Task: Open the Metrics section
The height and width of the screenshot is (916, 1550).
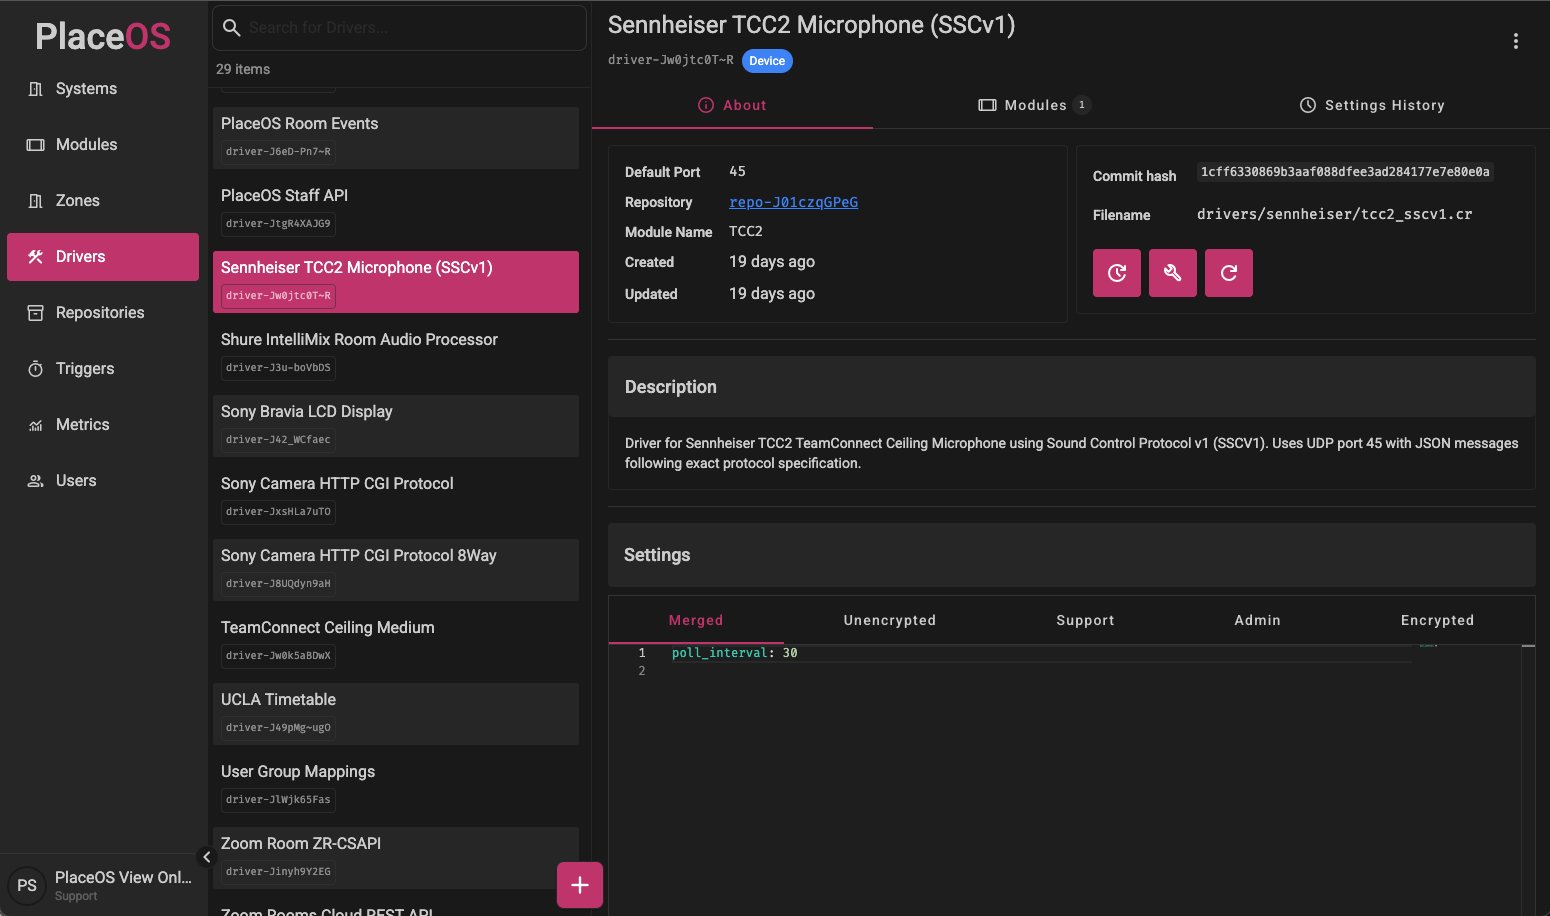Action: pos(82,424)
